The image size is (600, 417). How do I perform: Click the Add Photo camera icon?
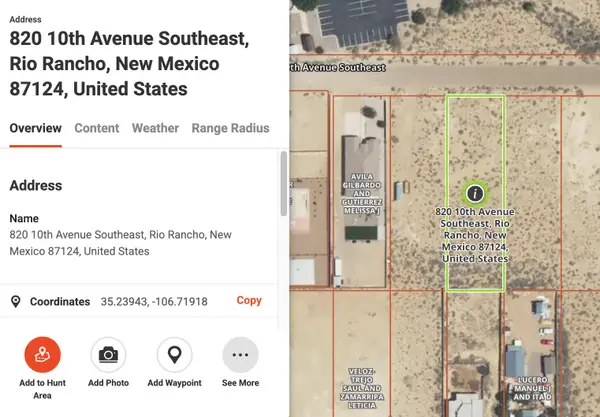108,355
